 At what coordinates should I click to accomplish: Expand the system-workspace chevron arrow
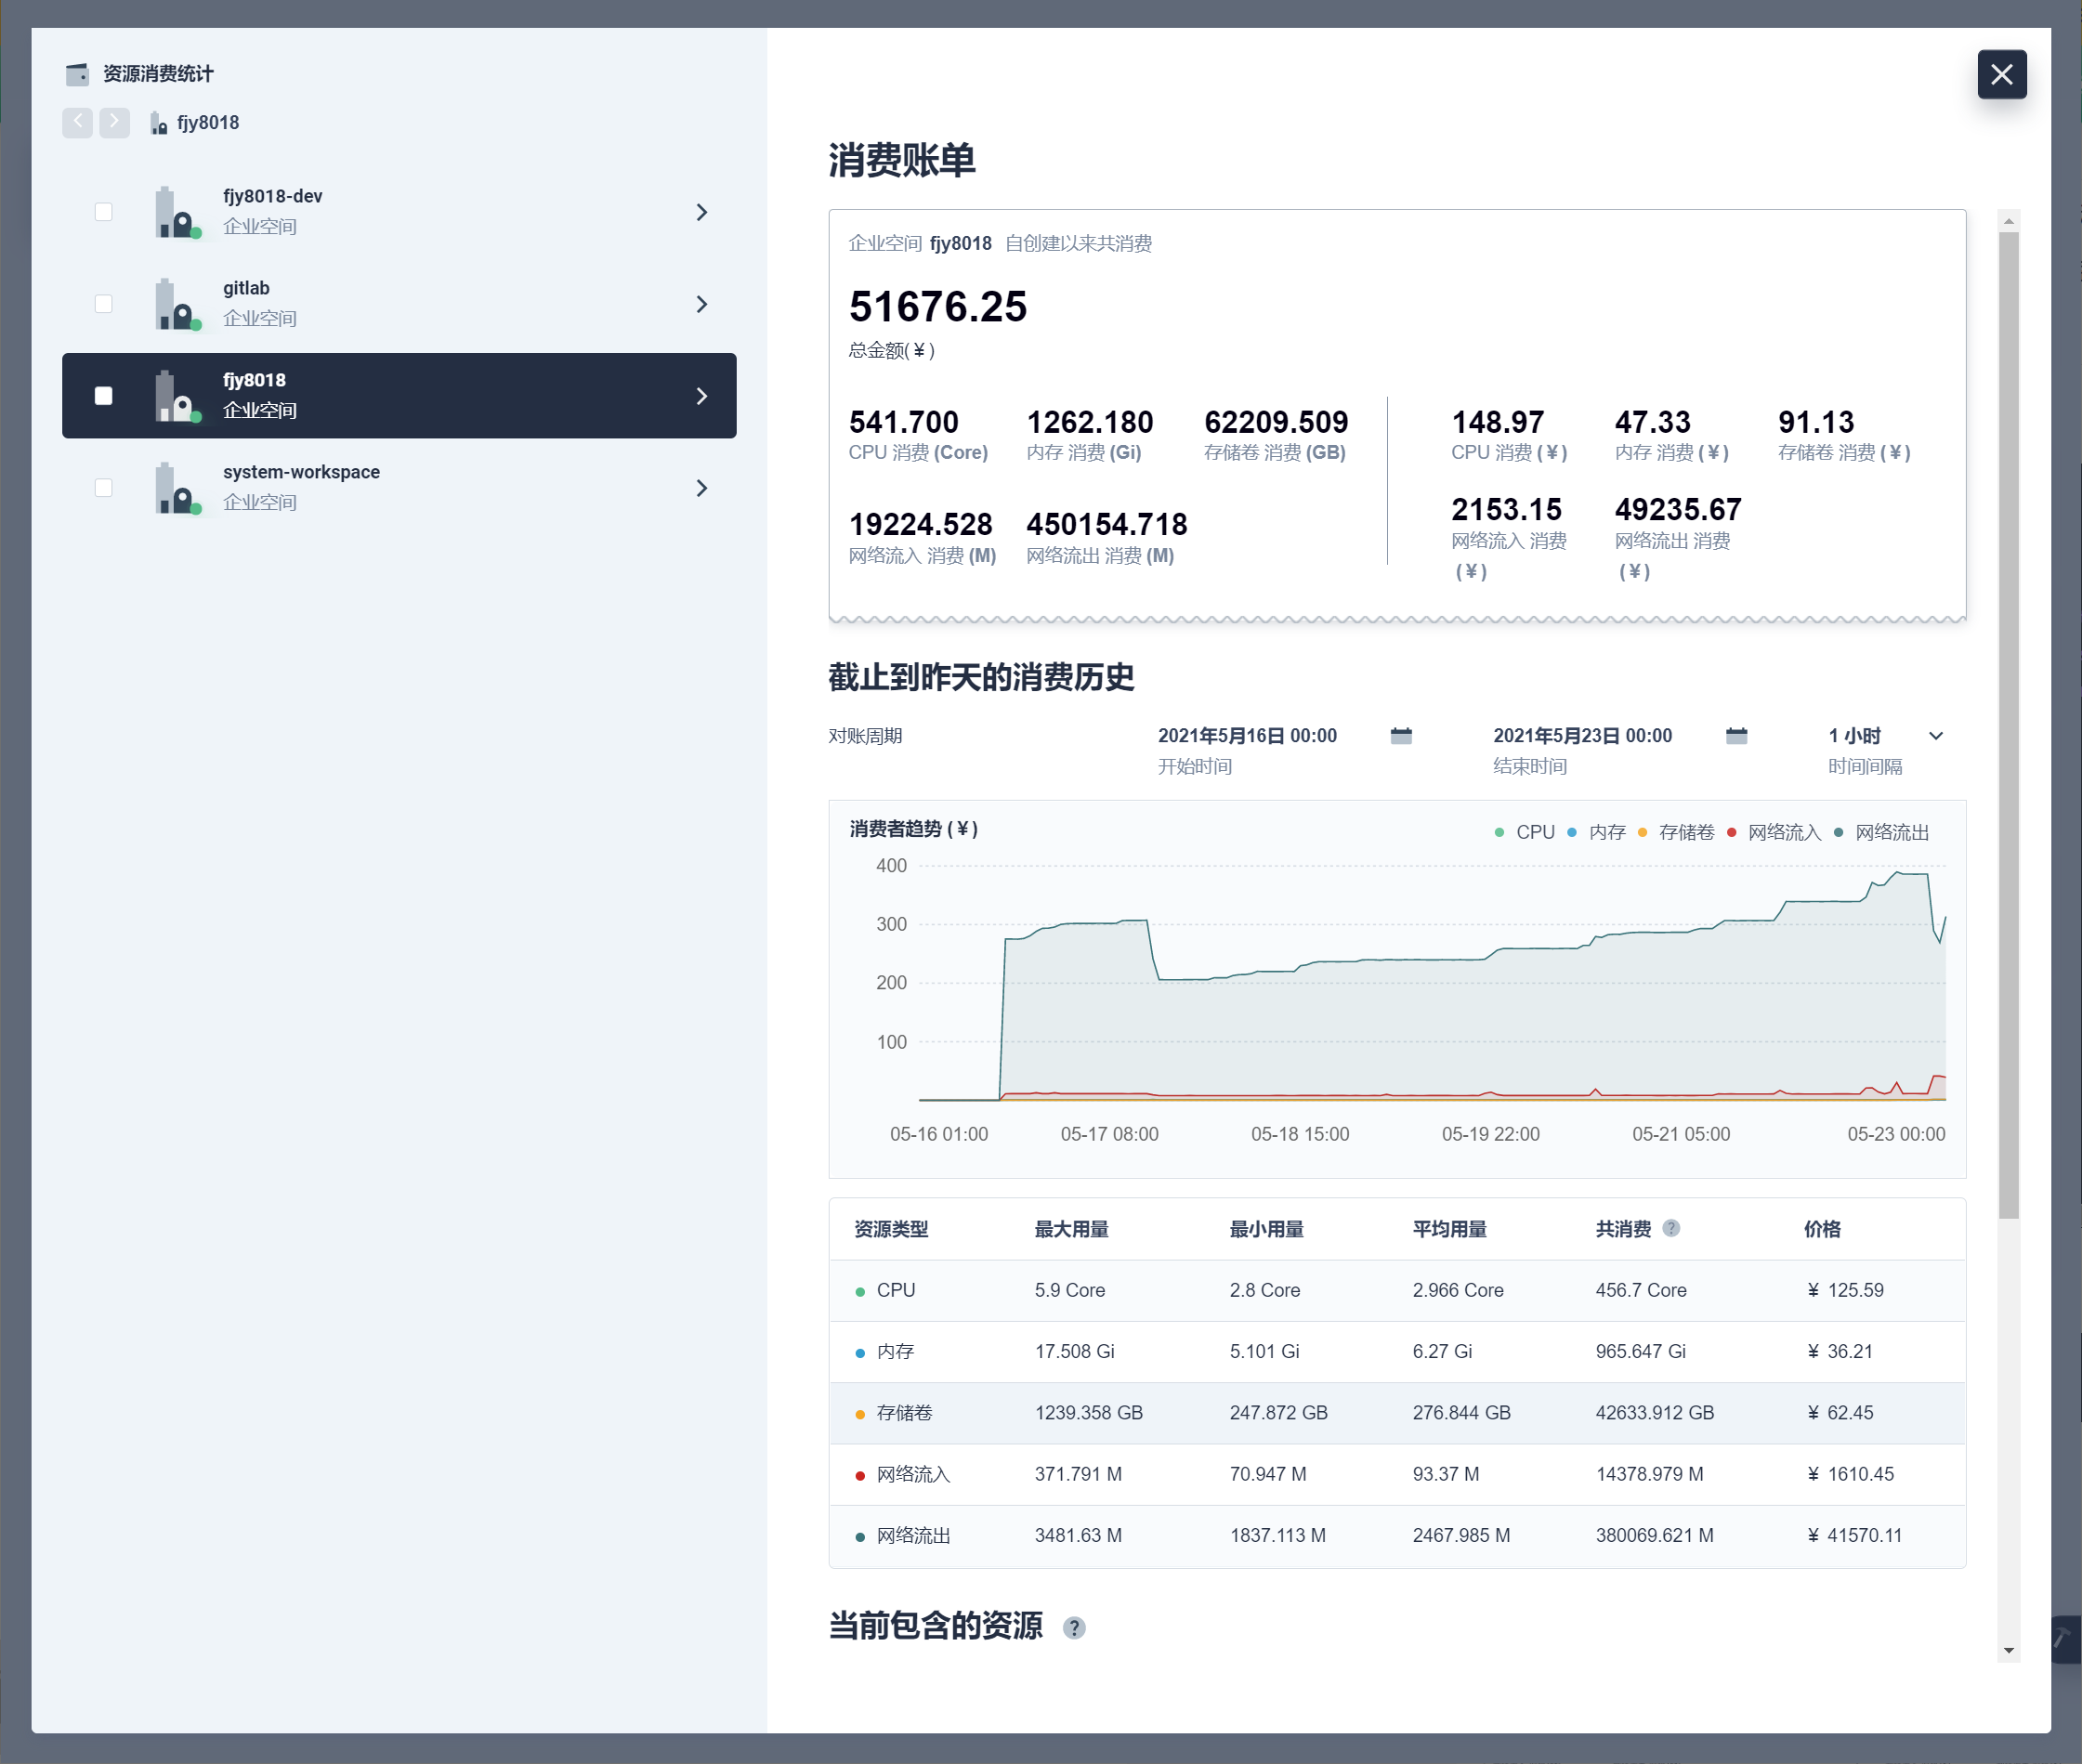point(701,488)
